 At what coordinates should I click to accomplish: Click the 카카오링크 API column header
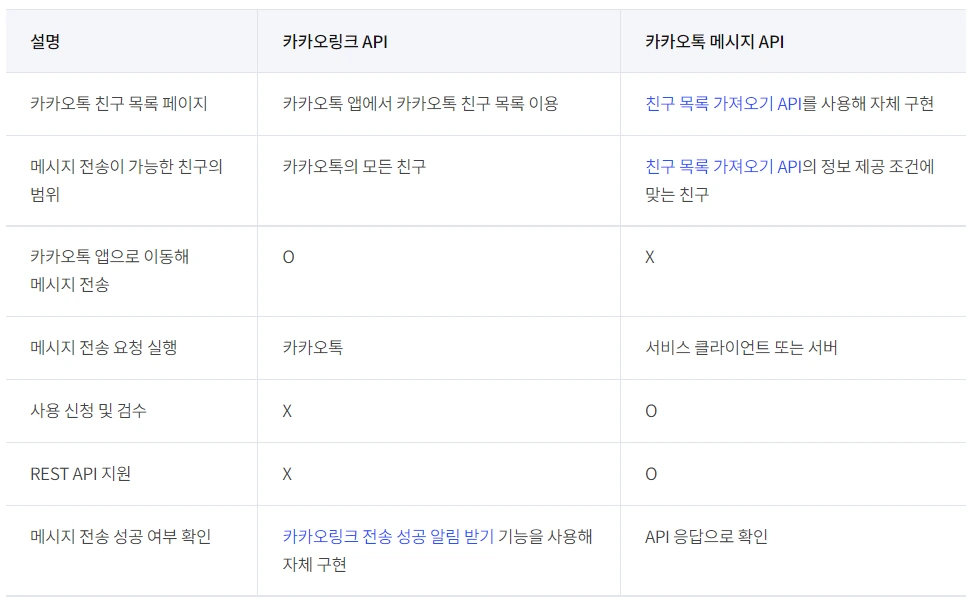pos(335,42)
